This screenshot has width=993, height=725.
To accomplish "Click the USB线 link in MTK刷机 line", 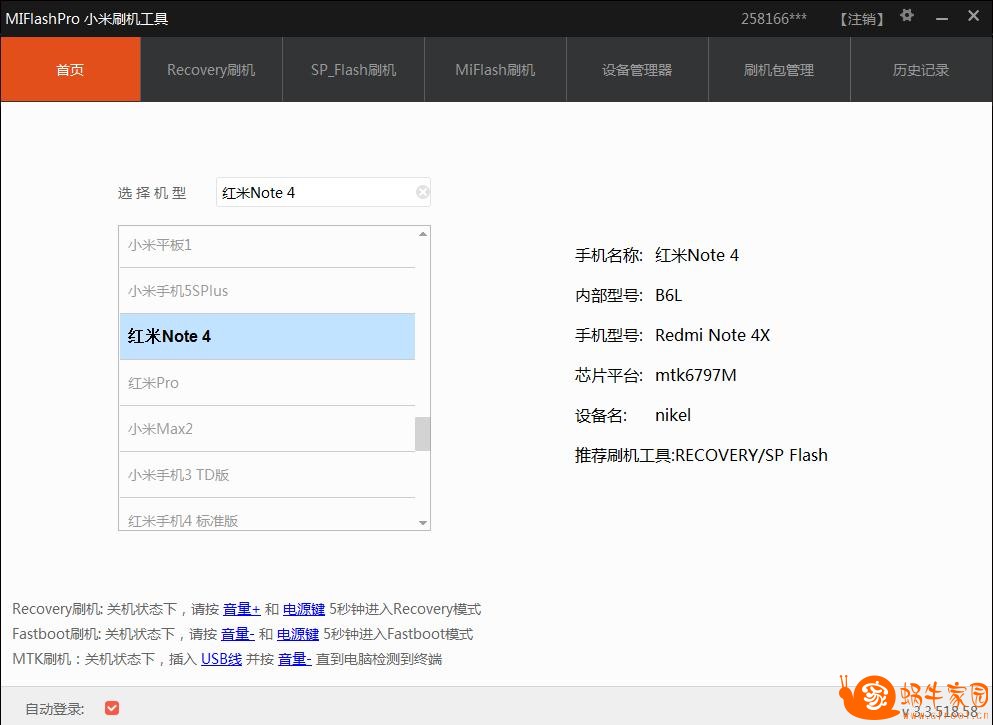I will click(x=222, y=659).
